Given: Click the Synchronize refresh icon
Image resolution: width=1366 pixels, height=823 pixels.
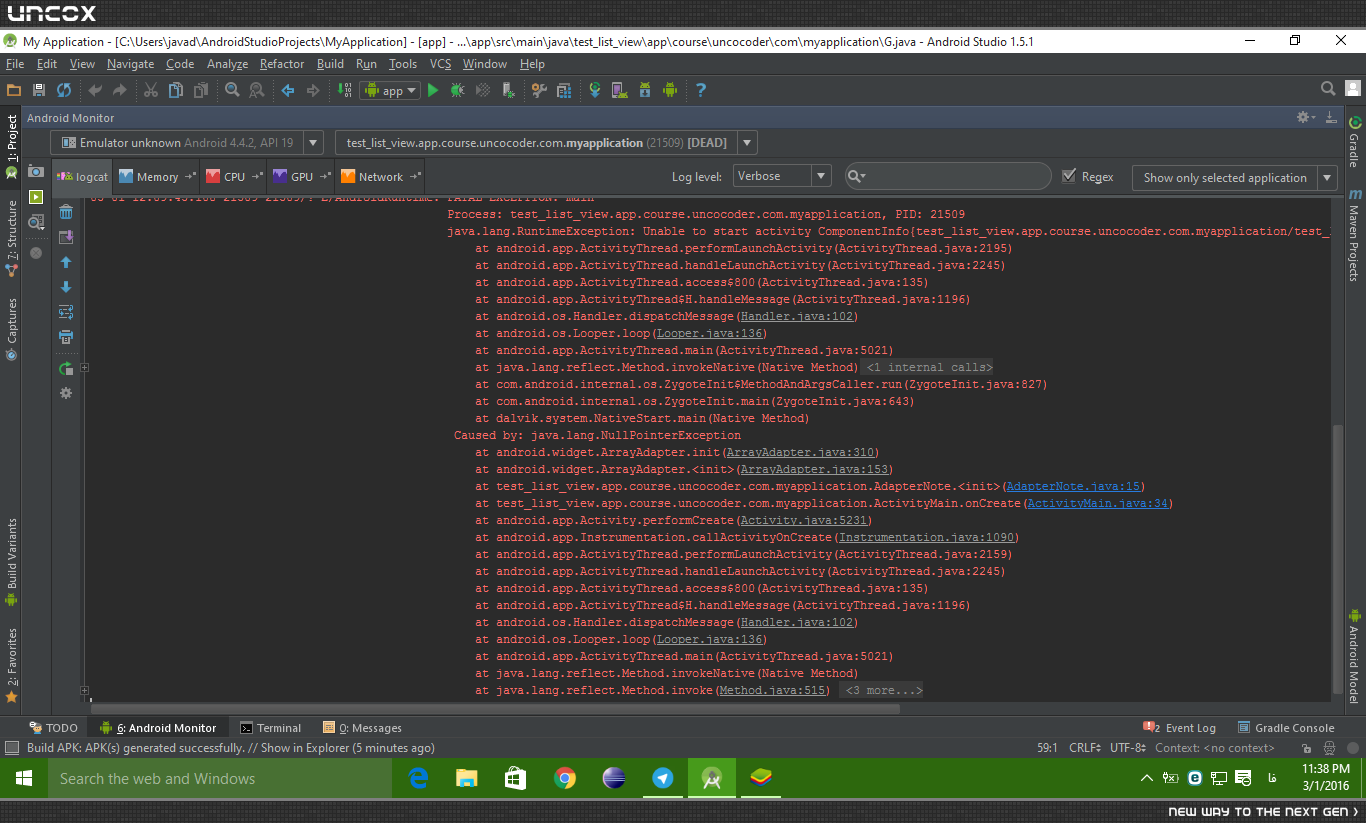Looking at the screenshot, I should point(64,90).
